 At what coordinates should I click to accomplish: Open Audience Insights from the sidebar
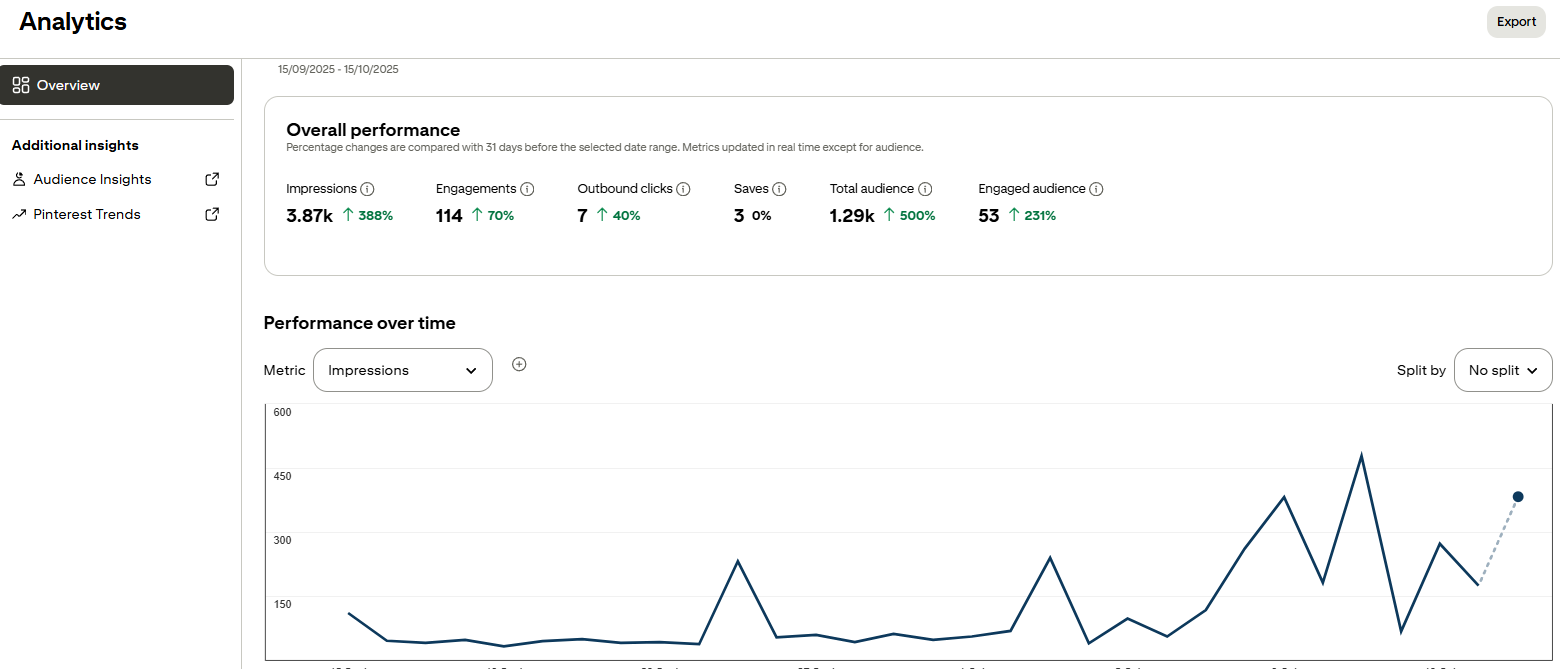[x=92, y=180]
